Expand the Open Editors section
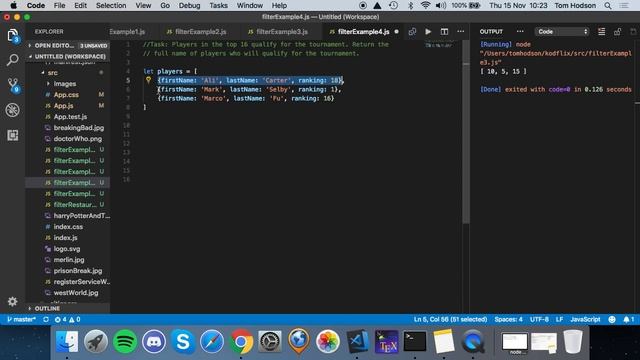Image resolution: width=640 pixels, height=360 pixels. pyautogui.click(x=68, y=45)
